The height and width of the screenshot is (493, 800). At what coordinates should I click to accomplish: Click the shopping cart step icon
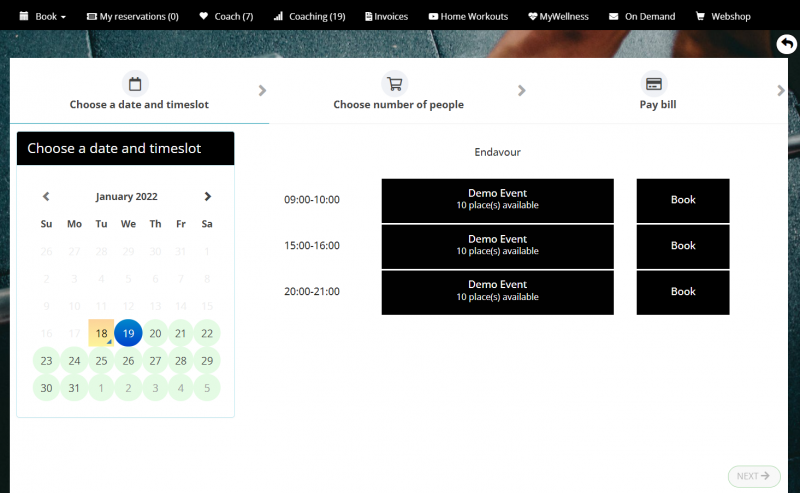point(395,84)
